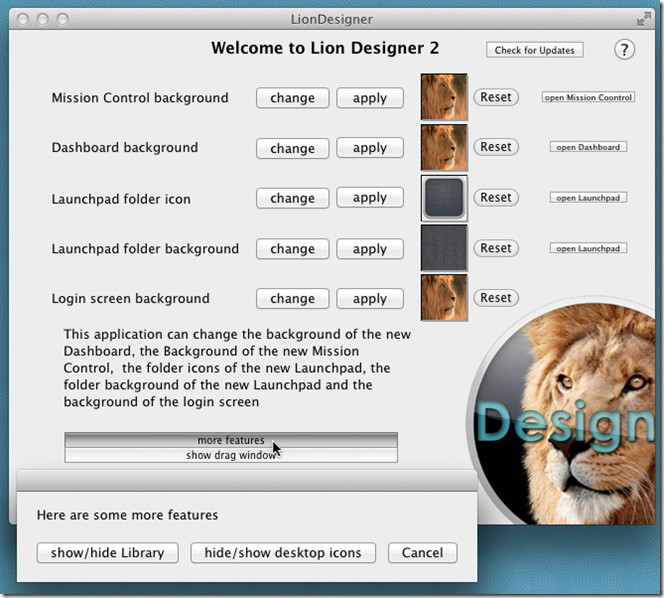Click the window close button
The image size is (664, 598).
pos(23,19)
